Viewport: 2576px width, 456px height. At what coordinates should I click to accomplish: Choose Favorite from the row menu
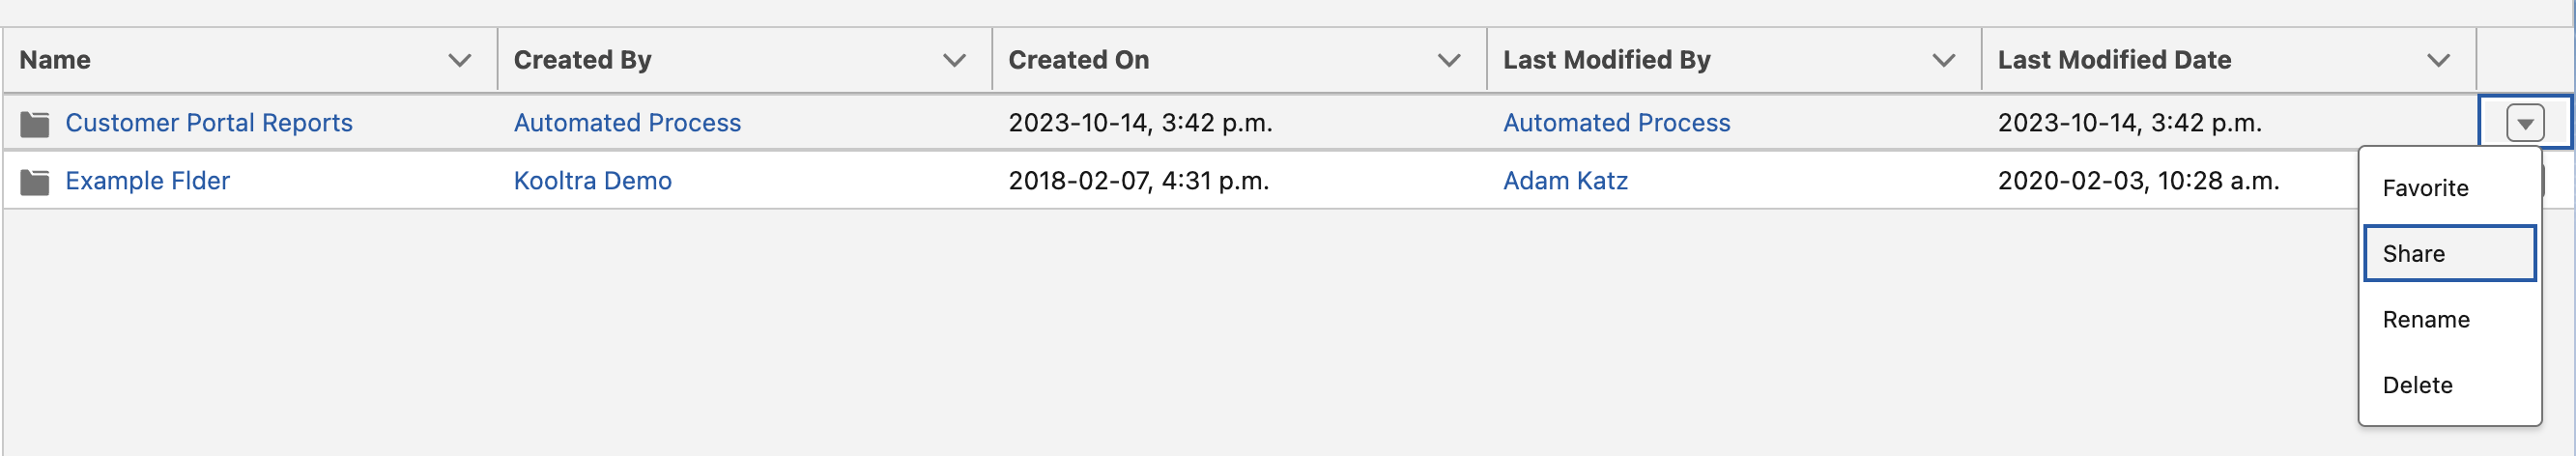[x=2425, y=188]
